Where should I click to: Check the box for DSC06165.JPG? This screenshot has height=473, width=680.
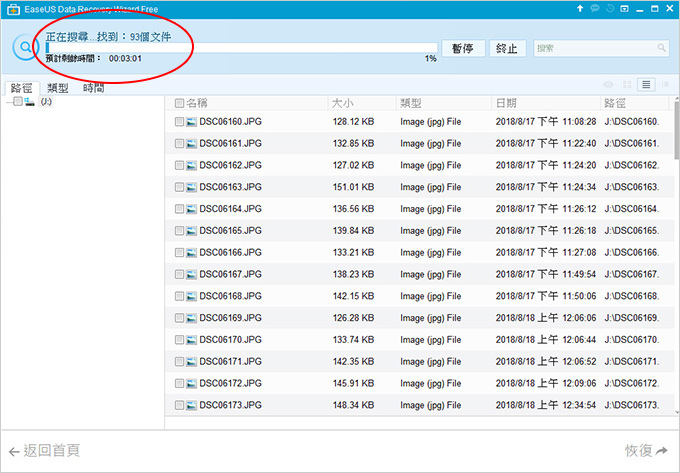pyautogui.click(x=179, y=231)
